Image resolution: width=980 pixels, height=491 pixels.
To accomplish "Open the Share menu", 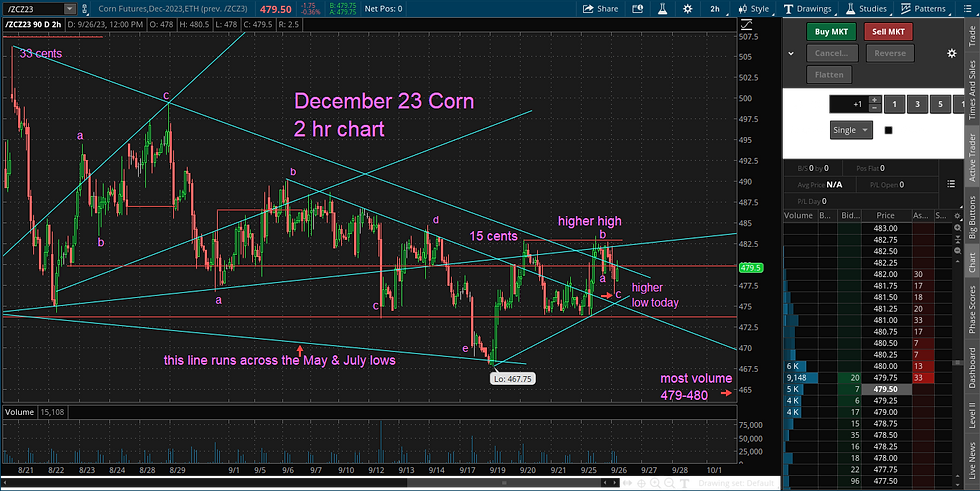I will pyautogui.click(x=600, y=9).
